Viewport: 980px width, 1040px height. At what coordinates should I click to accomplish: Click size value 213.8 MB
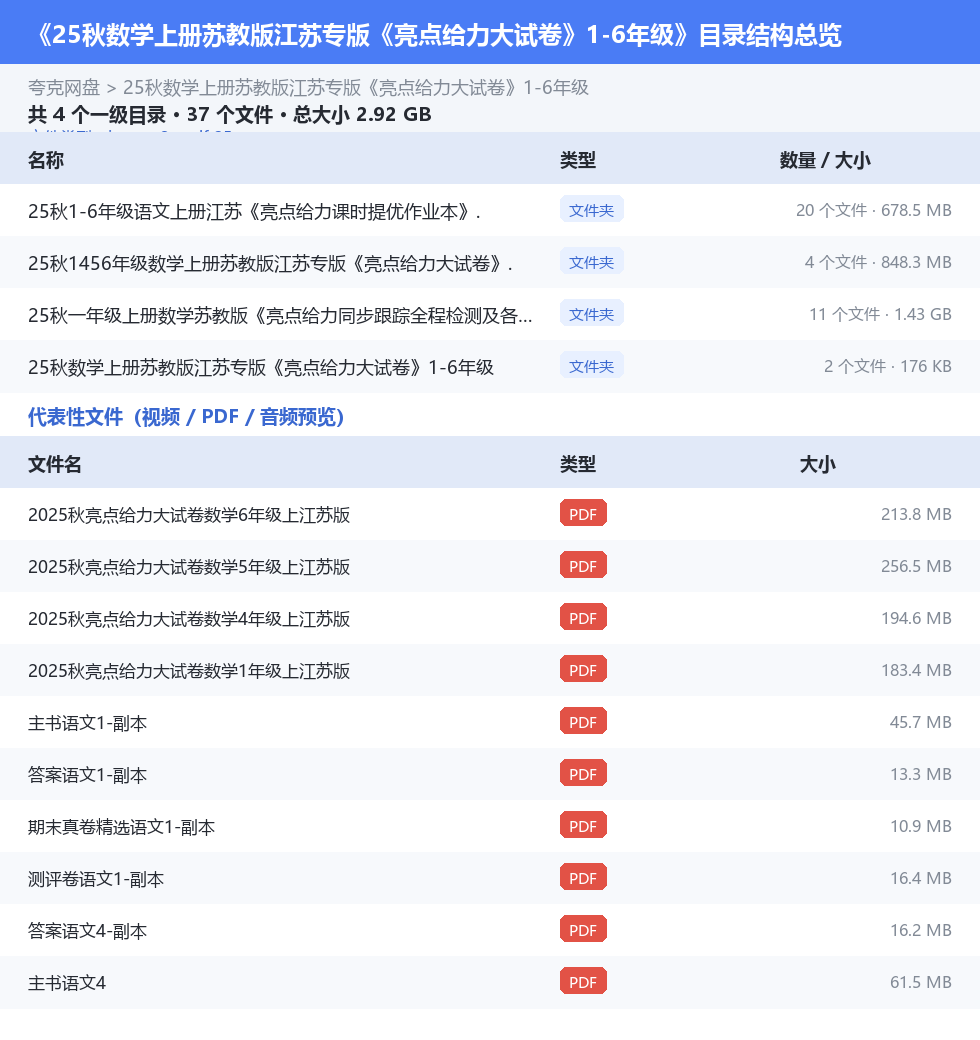coord(916,514)
